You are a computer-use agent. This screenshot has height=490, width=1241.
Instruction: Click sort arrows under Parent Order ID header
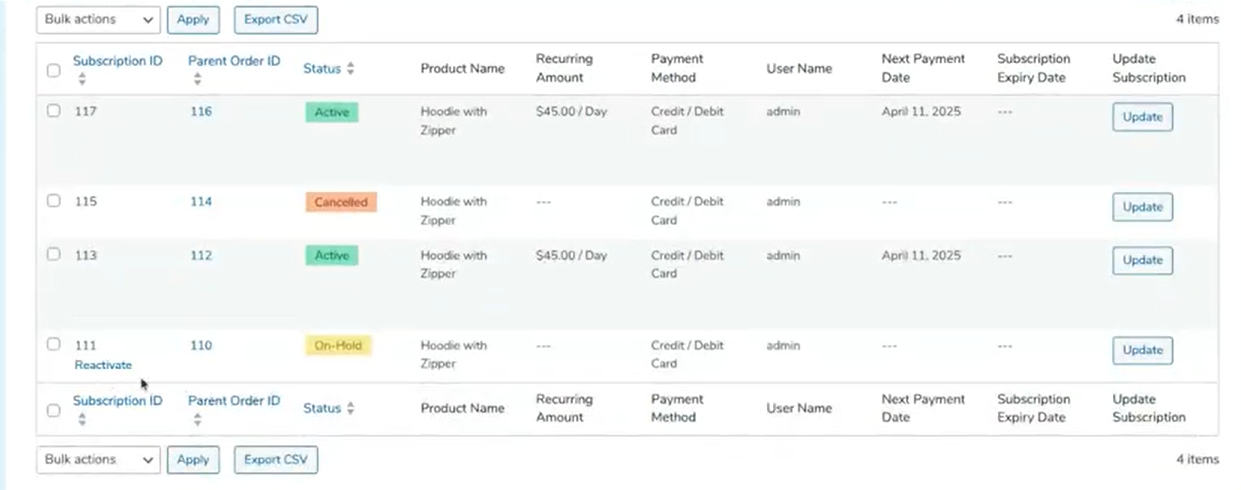pos(197,79)
